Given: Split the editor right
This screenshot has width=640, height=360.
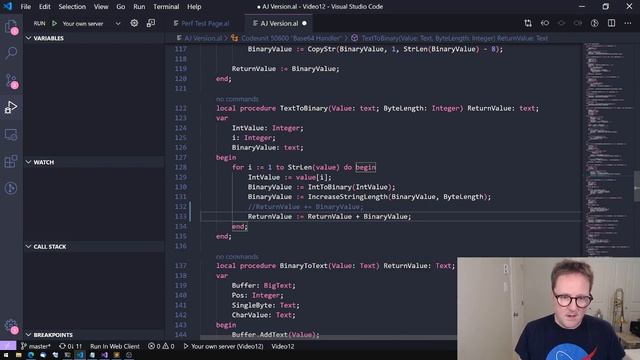Looking at the screenshot, I should point(611,23).
